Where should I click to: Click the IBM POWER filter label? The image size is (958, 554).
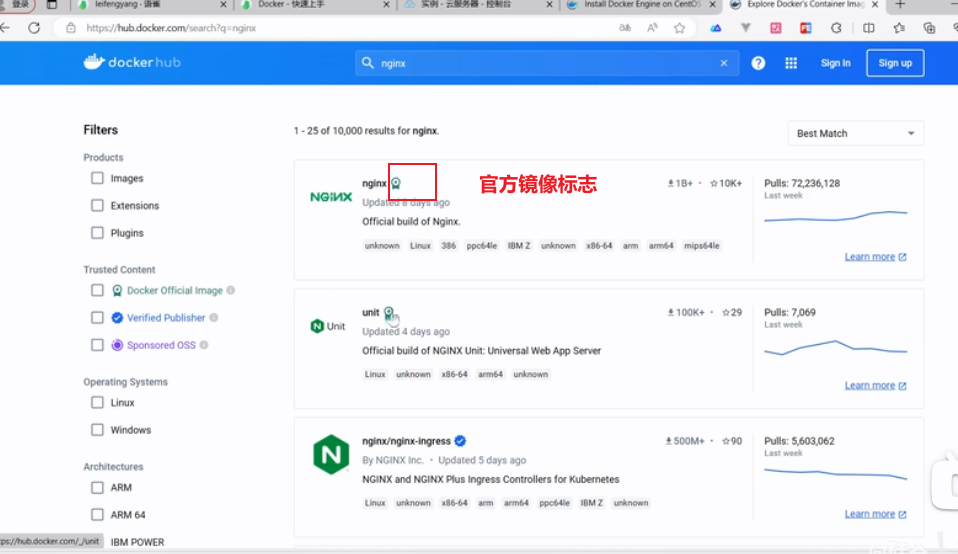pos(137,542)
